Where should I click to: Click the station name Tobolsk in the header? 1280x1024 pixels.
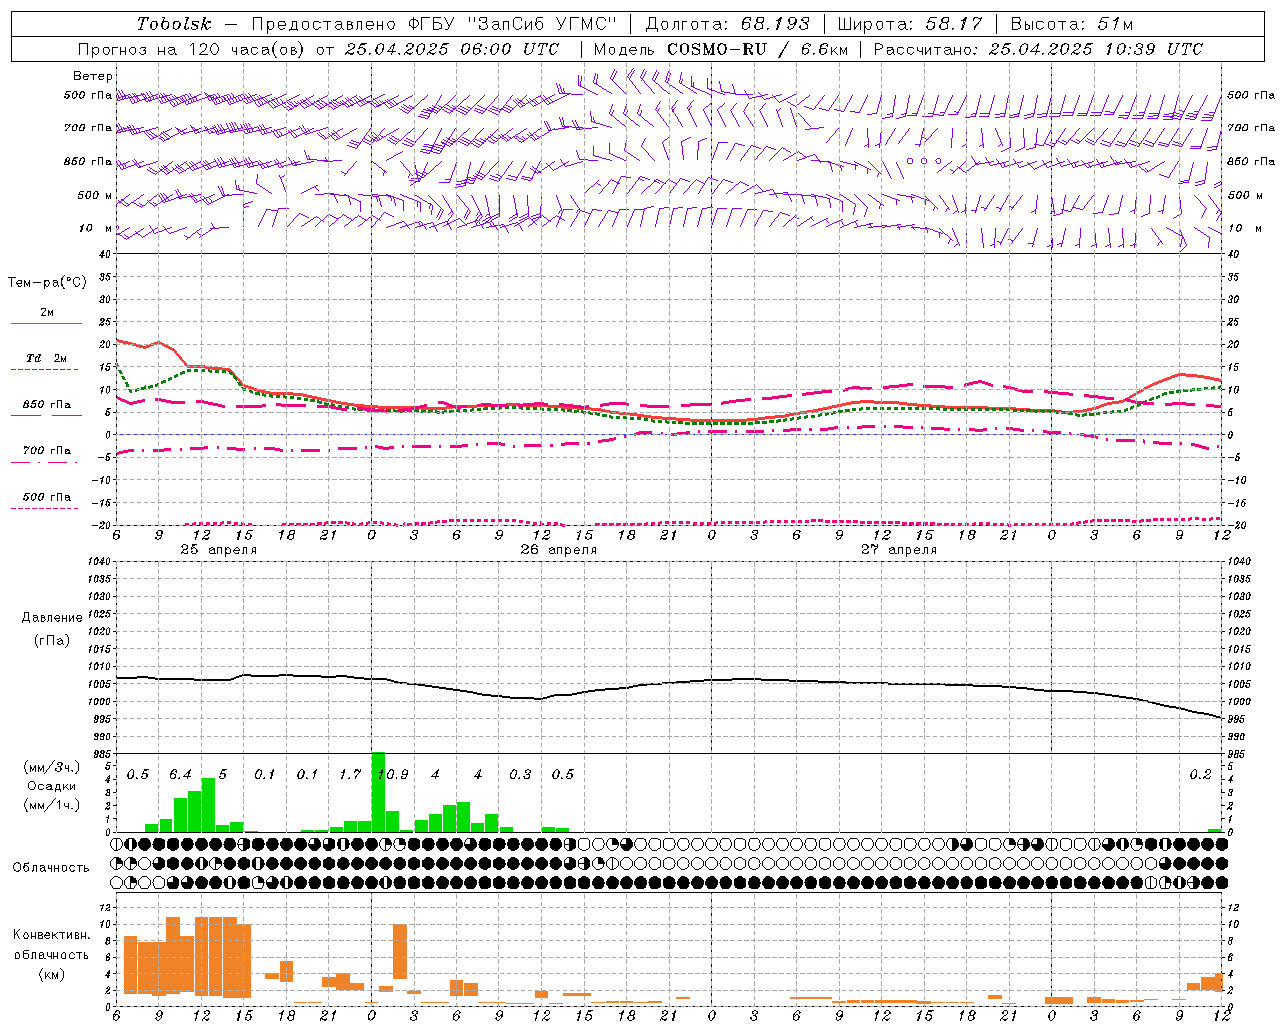(x=175, y=24)
